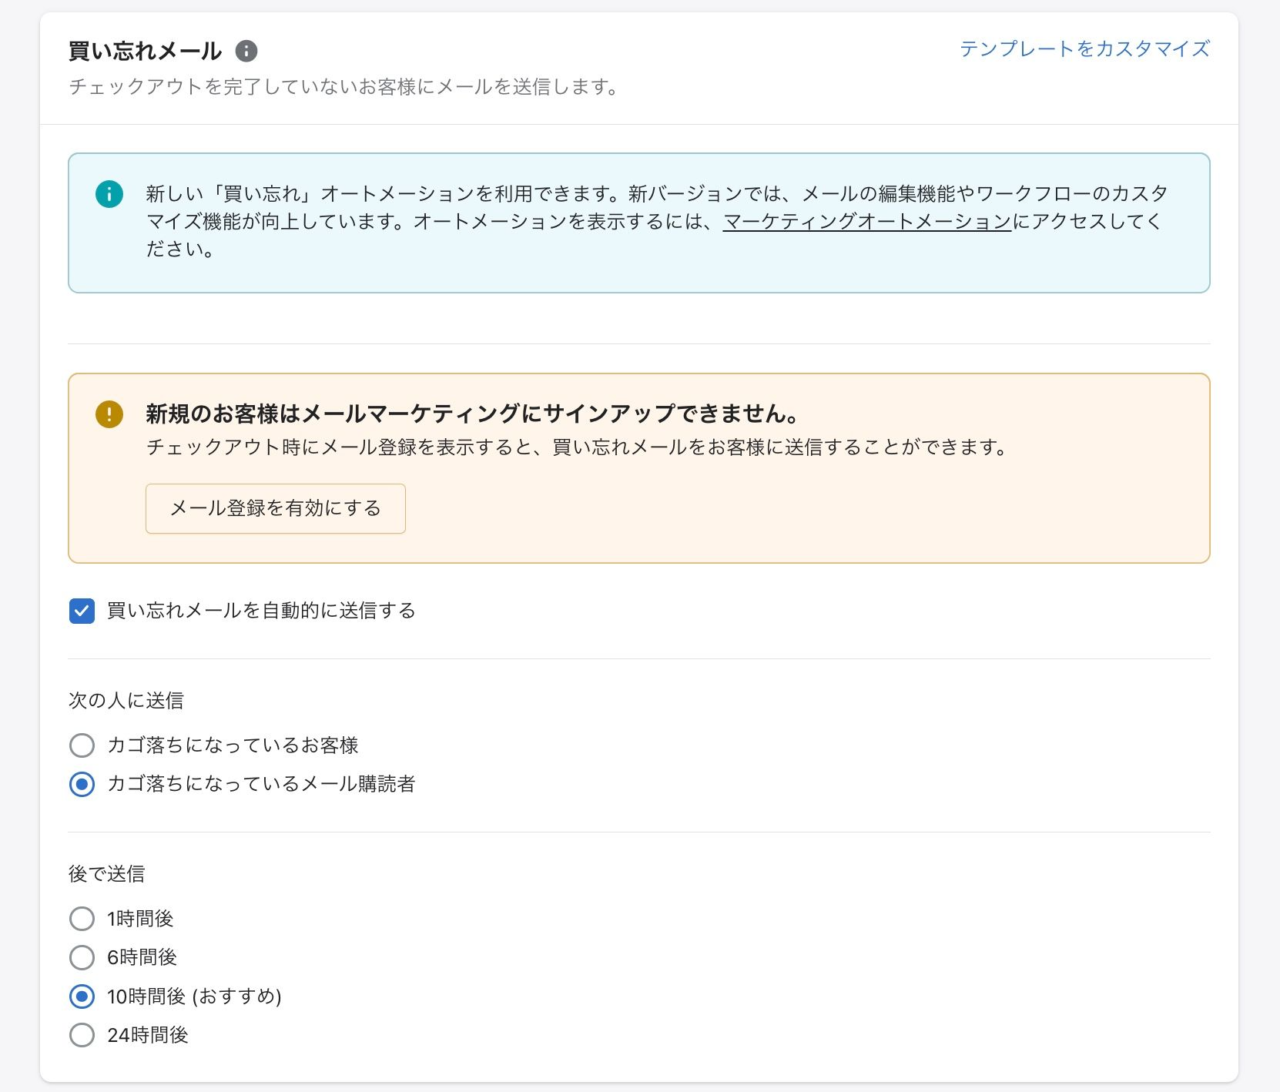Choose the 6時間後 send delay
Viewport: 1280px width, 1092px height.
[x=82, y=957]
